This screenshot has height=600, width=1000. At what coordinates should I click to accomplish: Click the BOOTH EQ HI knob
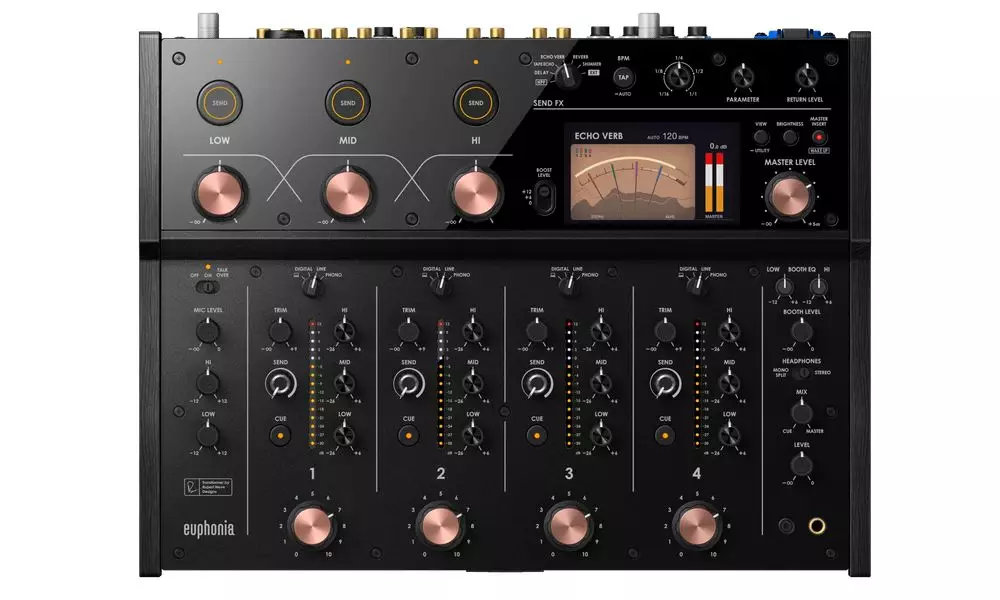(818, 287)
